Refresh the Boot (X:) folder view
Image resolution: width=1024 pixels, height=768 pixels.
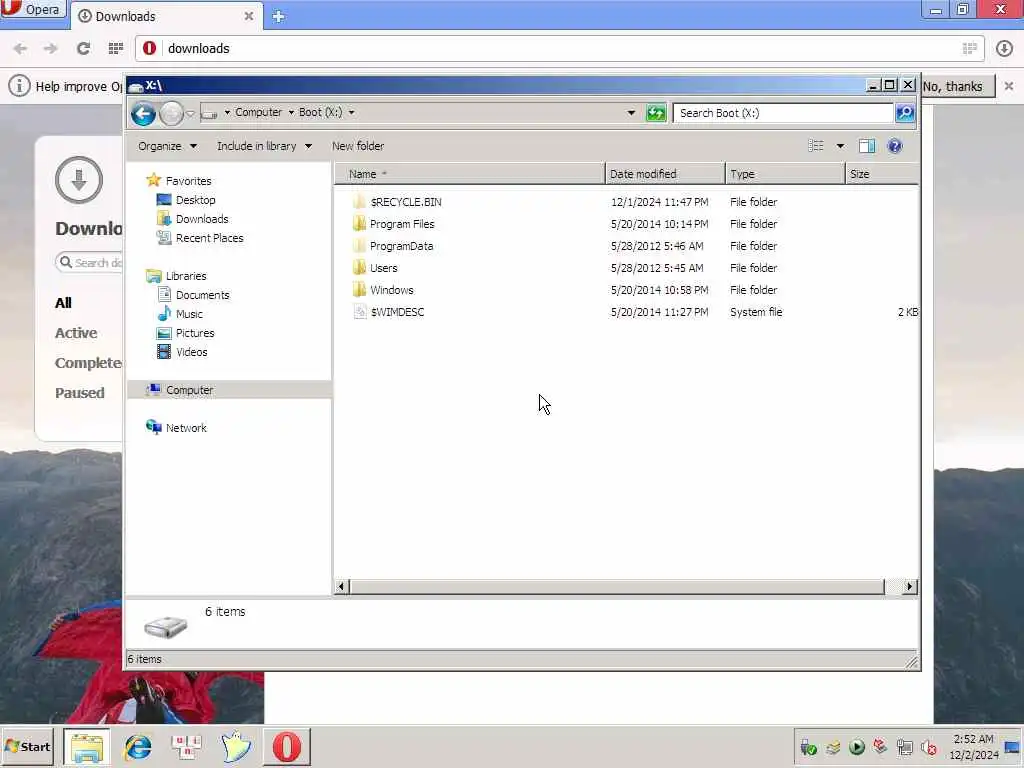tap(656, 113)
